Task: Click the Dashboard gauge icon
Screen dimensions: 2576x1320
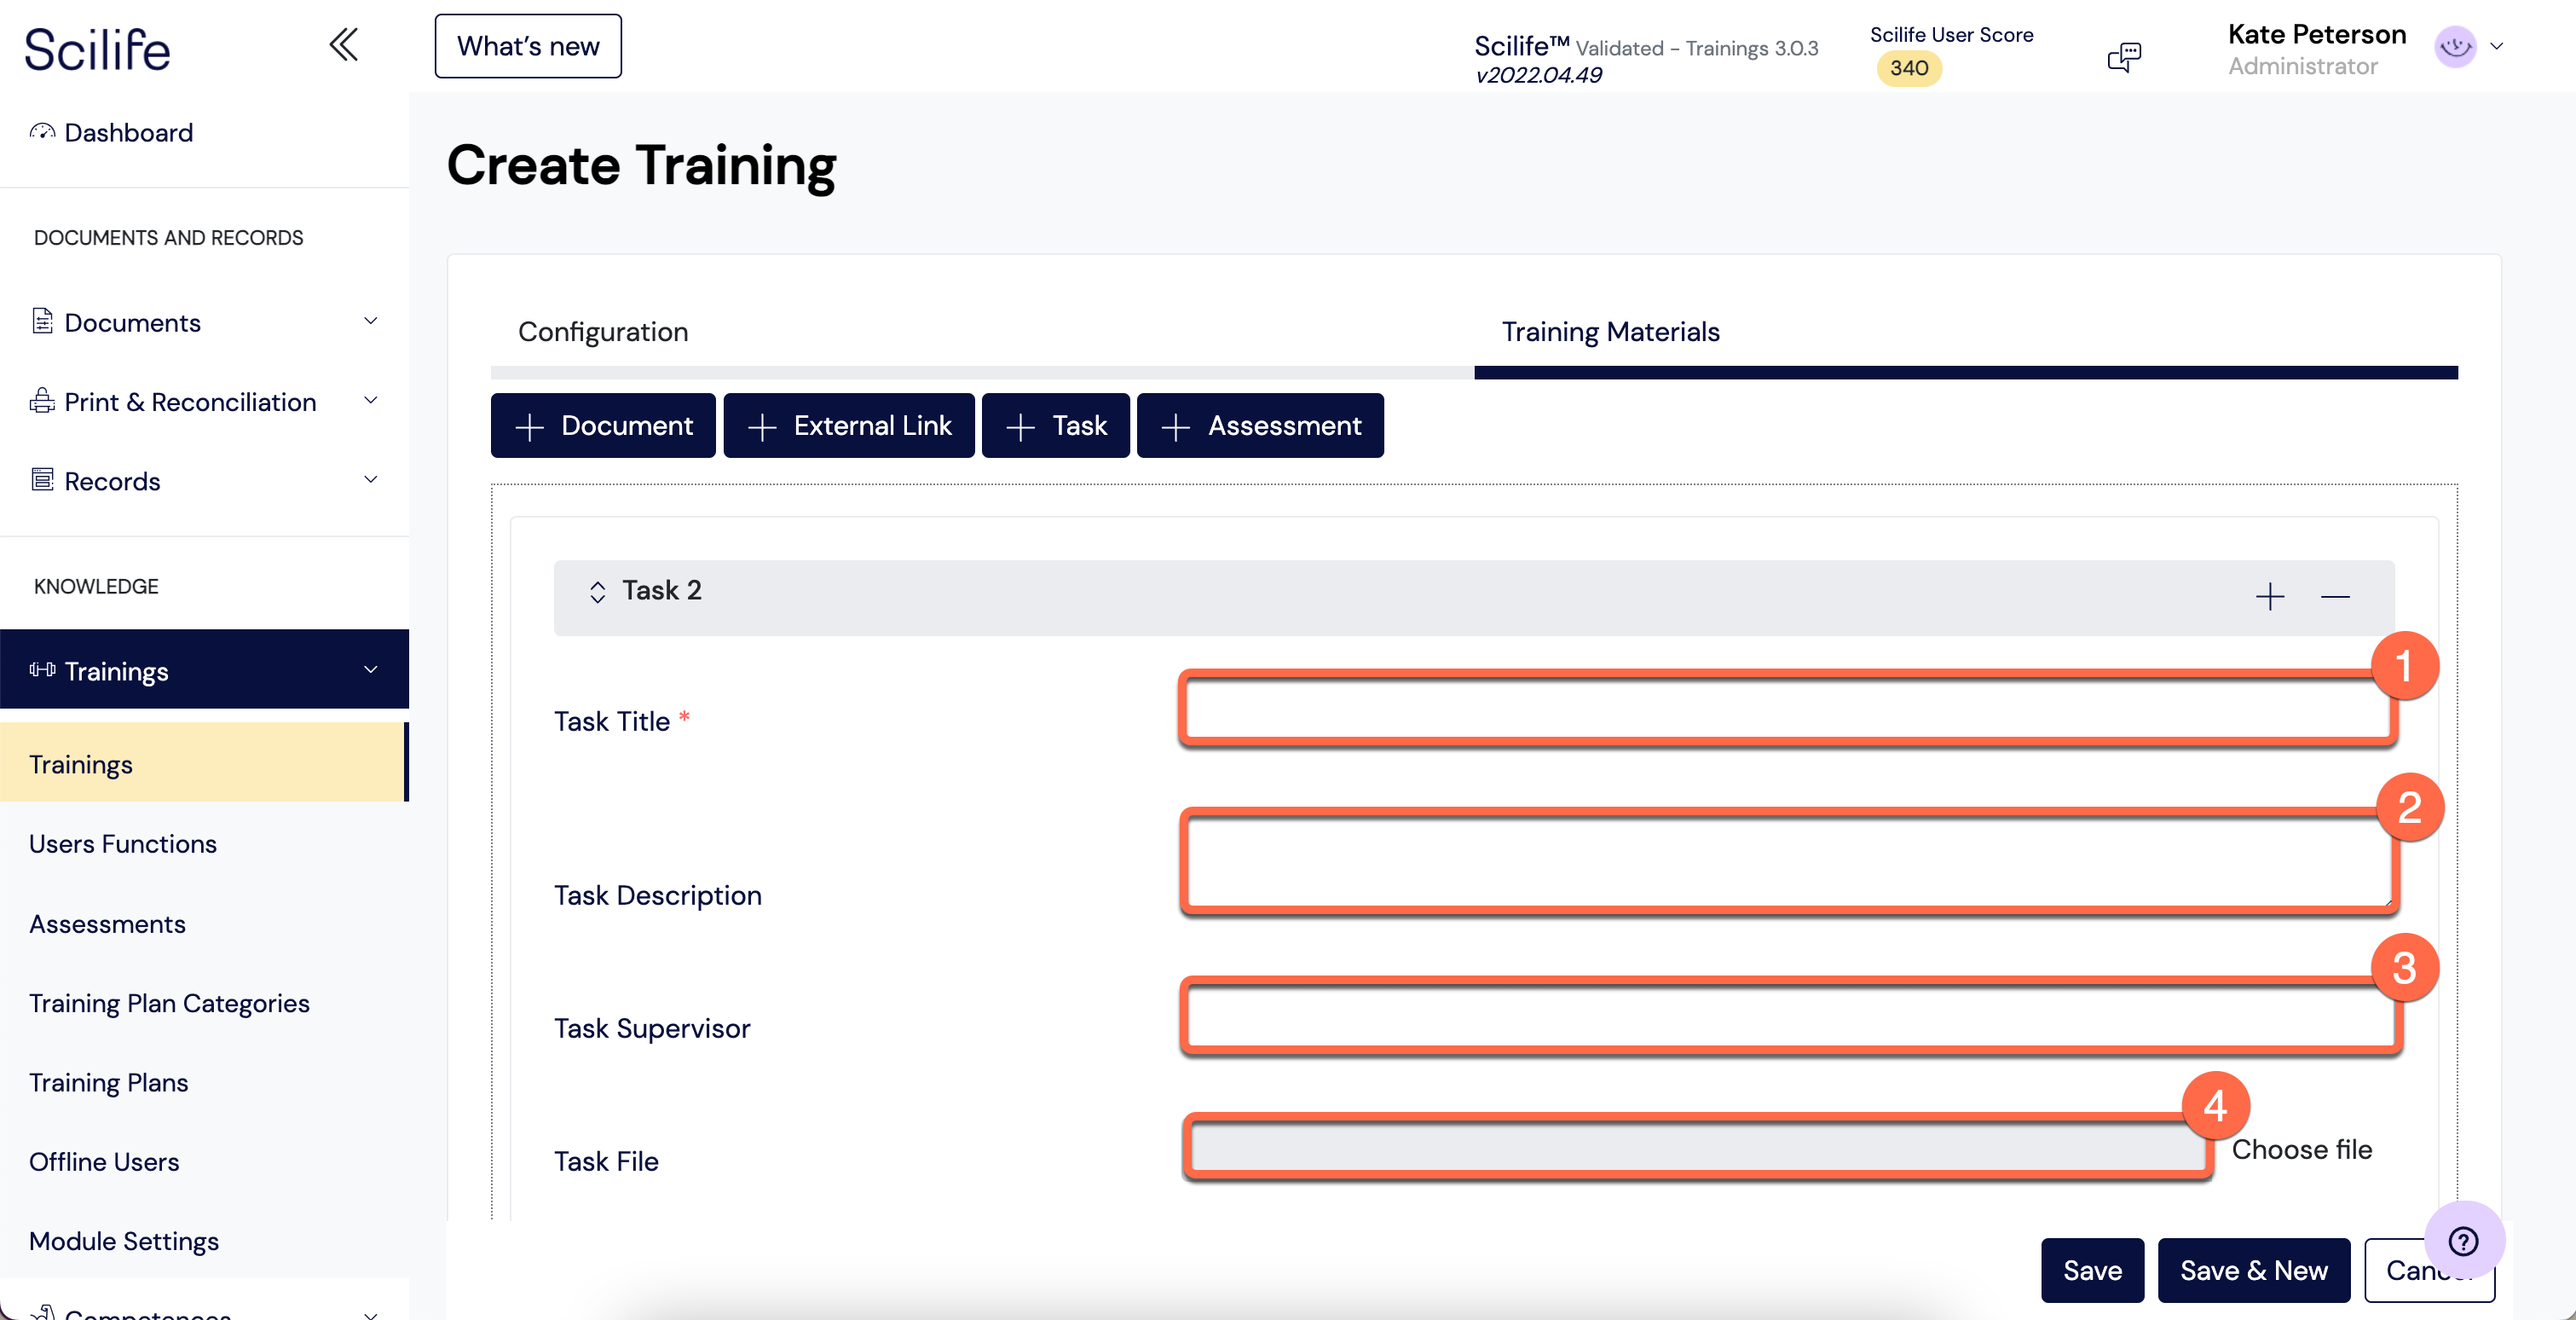Action: (42, 132)
